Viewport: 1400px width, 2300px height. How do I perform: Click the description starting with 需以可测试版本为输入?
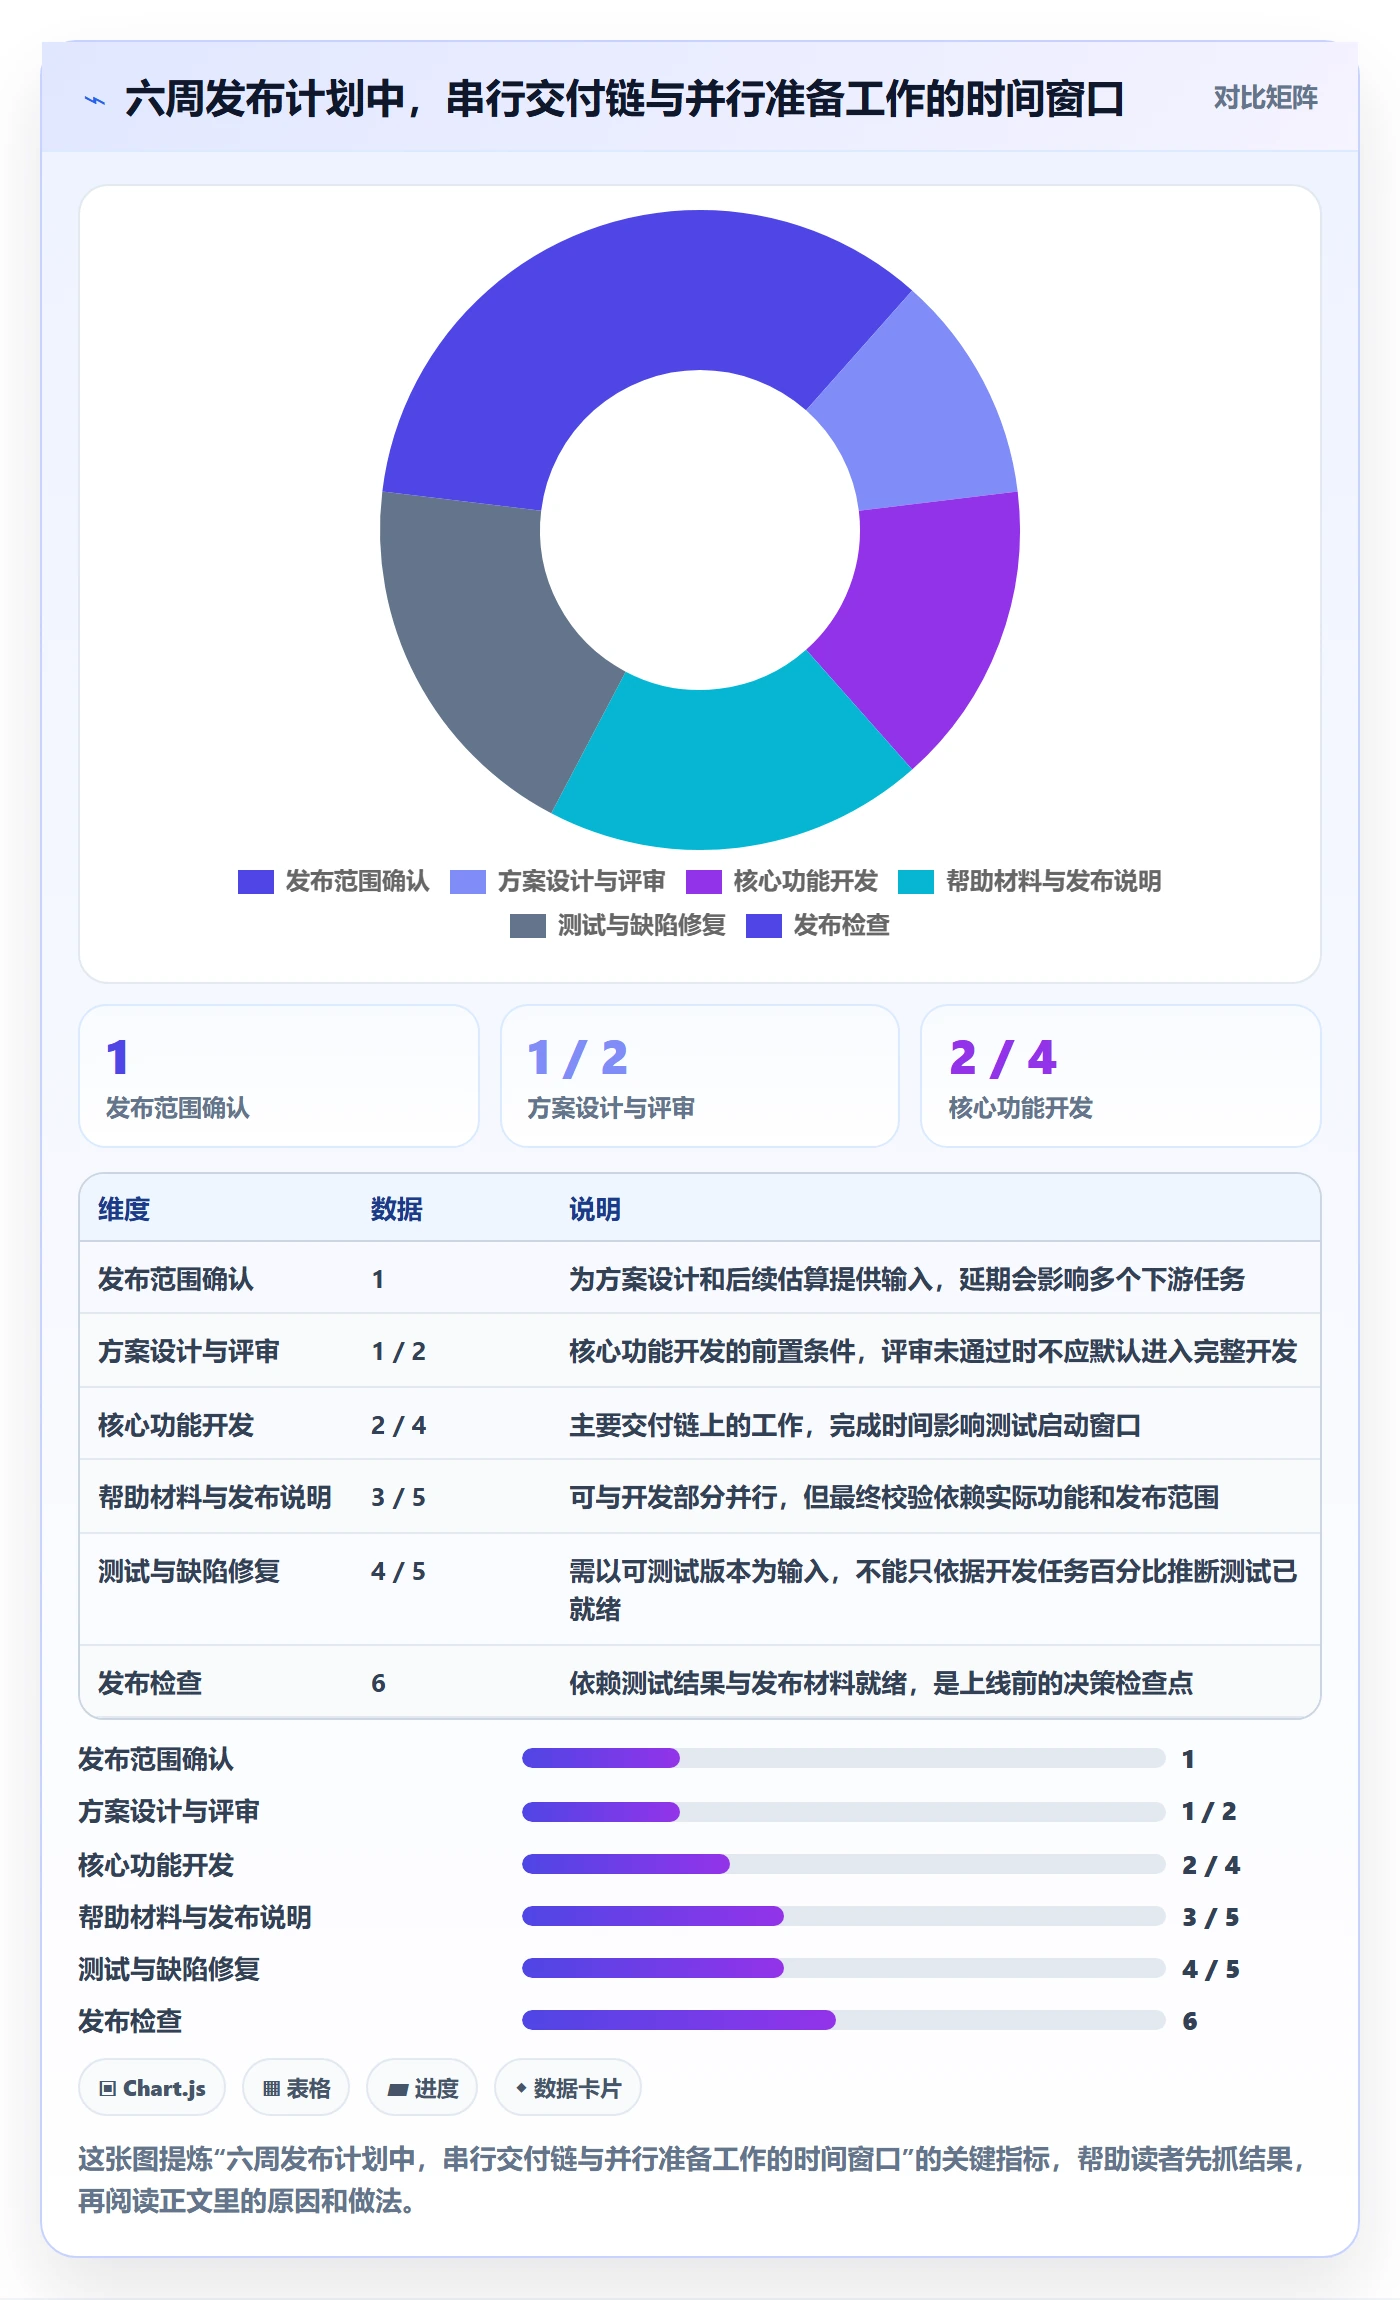tap(933, 1590)
